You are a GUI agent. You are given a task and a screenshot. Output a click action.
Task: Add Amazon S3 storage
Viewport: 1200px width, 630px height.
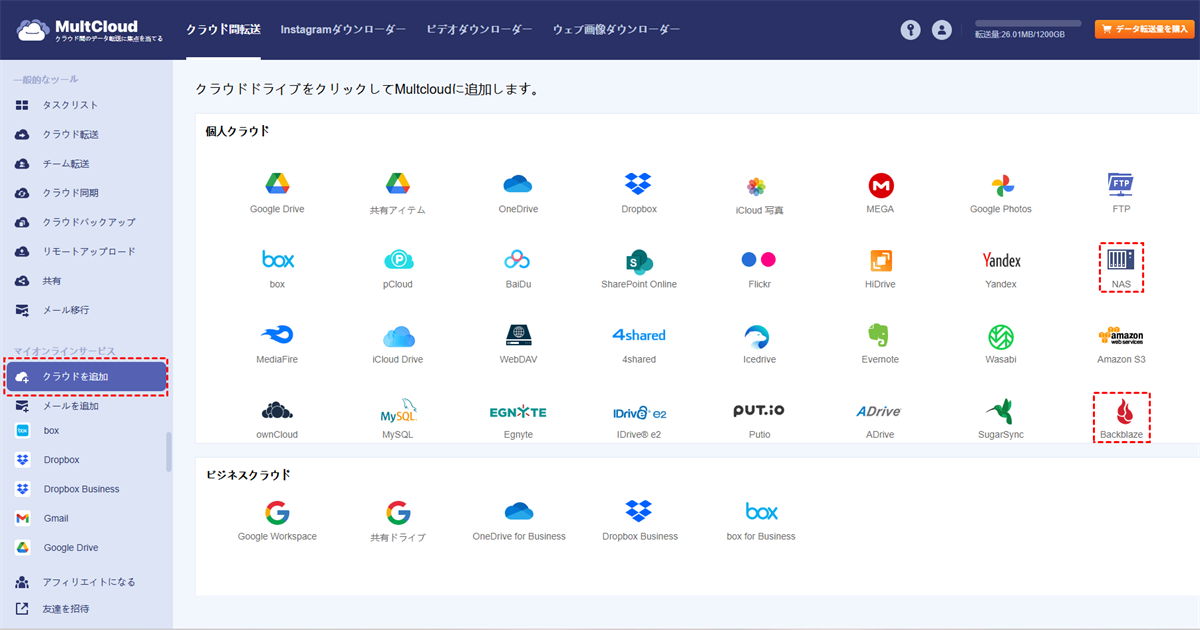tap(1121, 336)
